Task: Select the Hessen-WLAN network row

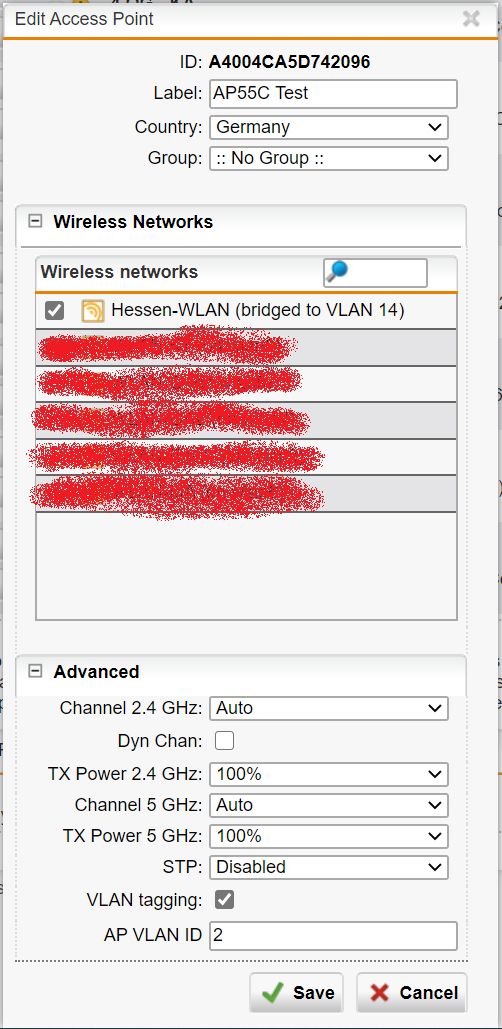Action: [246, 311]
